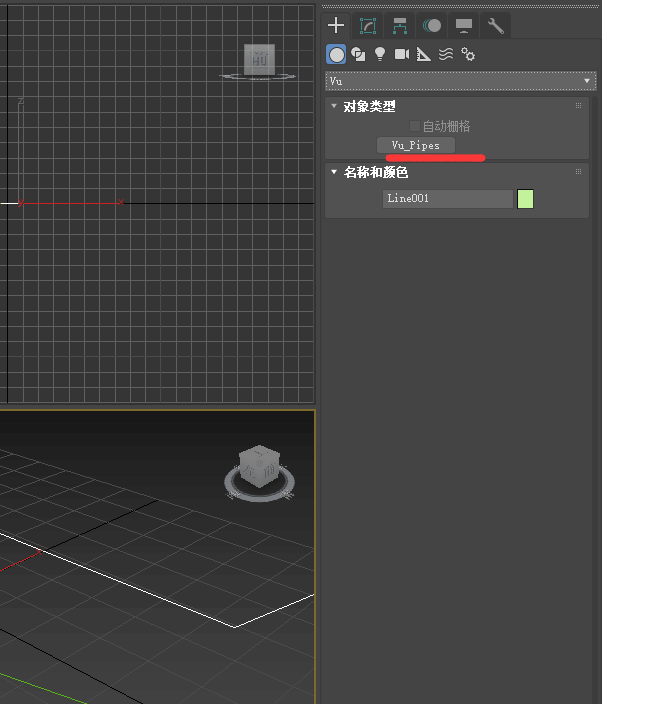Select the Space Warps category icon
This screenshot has width=657, height=704.
[446, 54]
